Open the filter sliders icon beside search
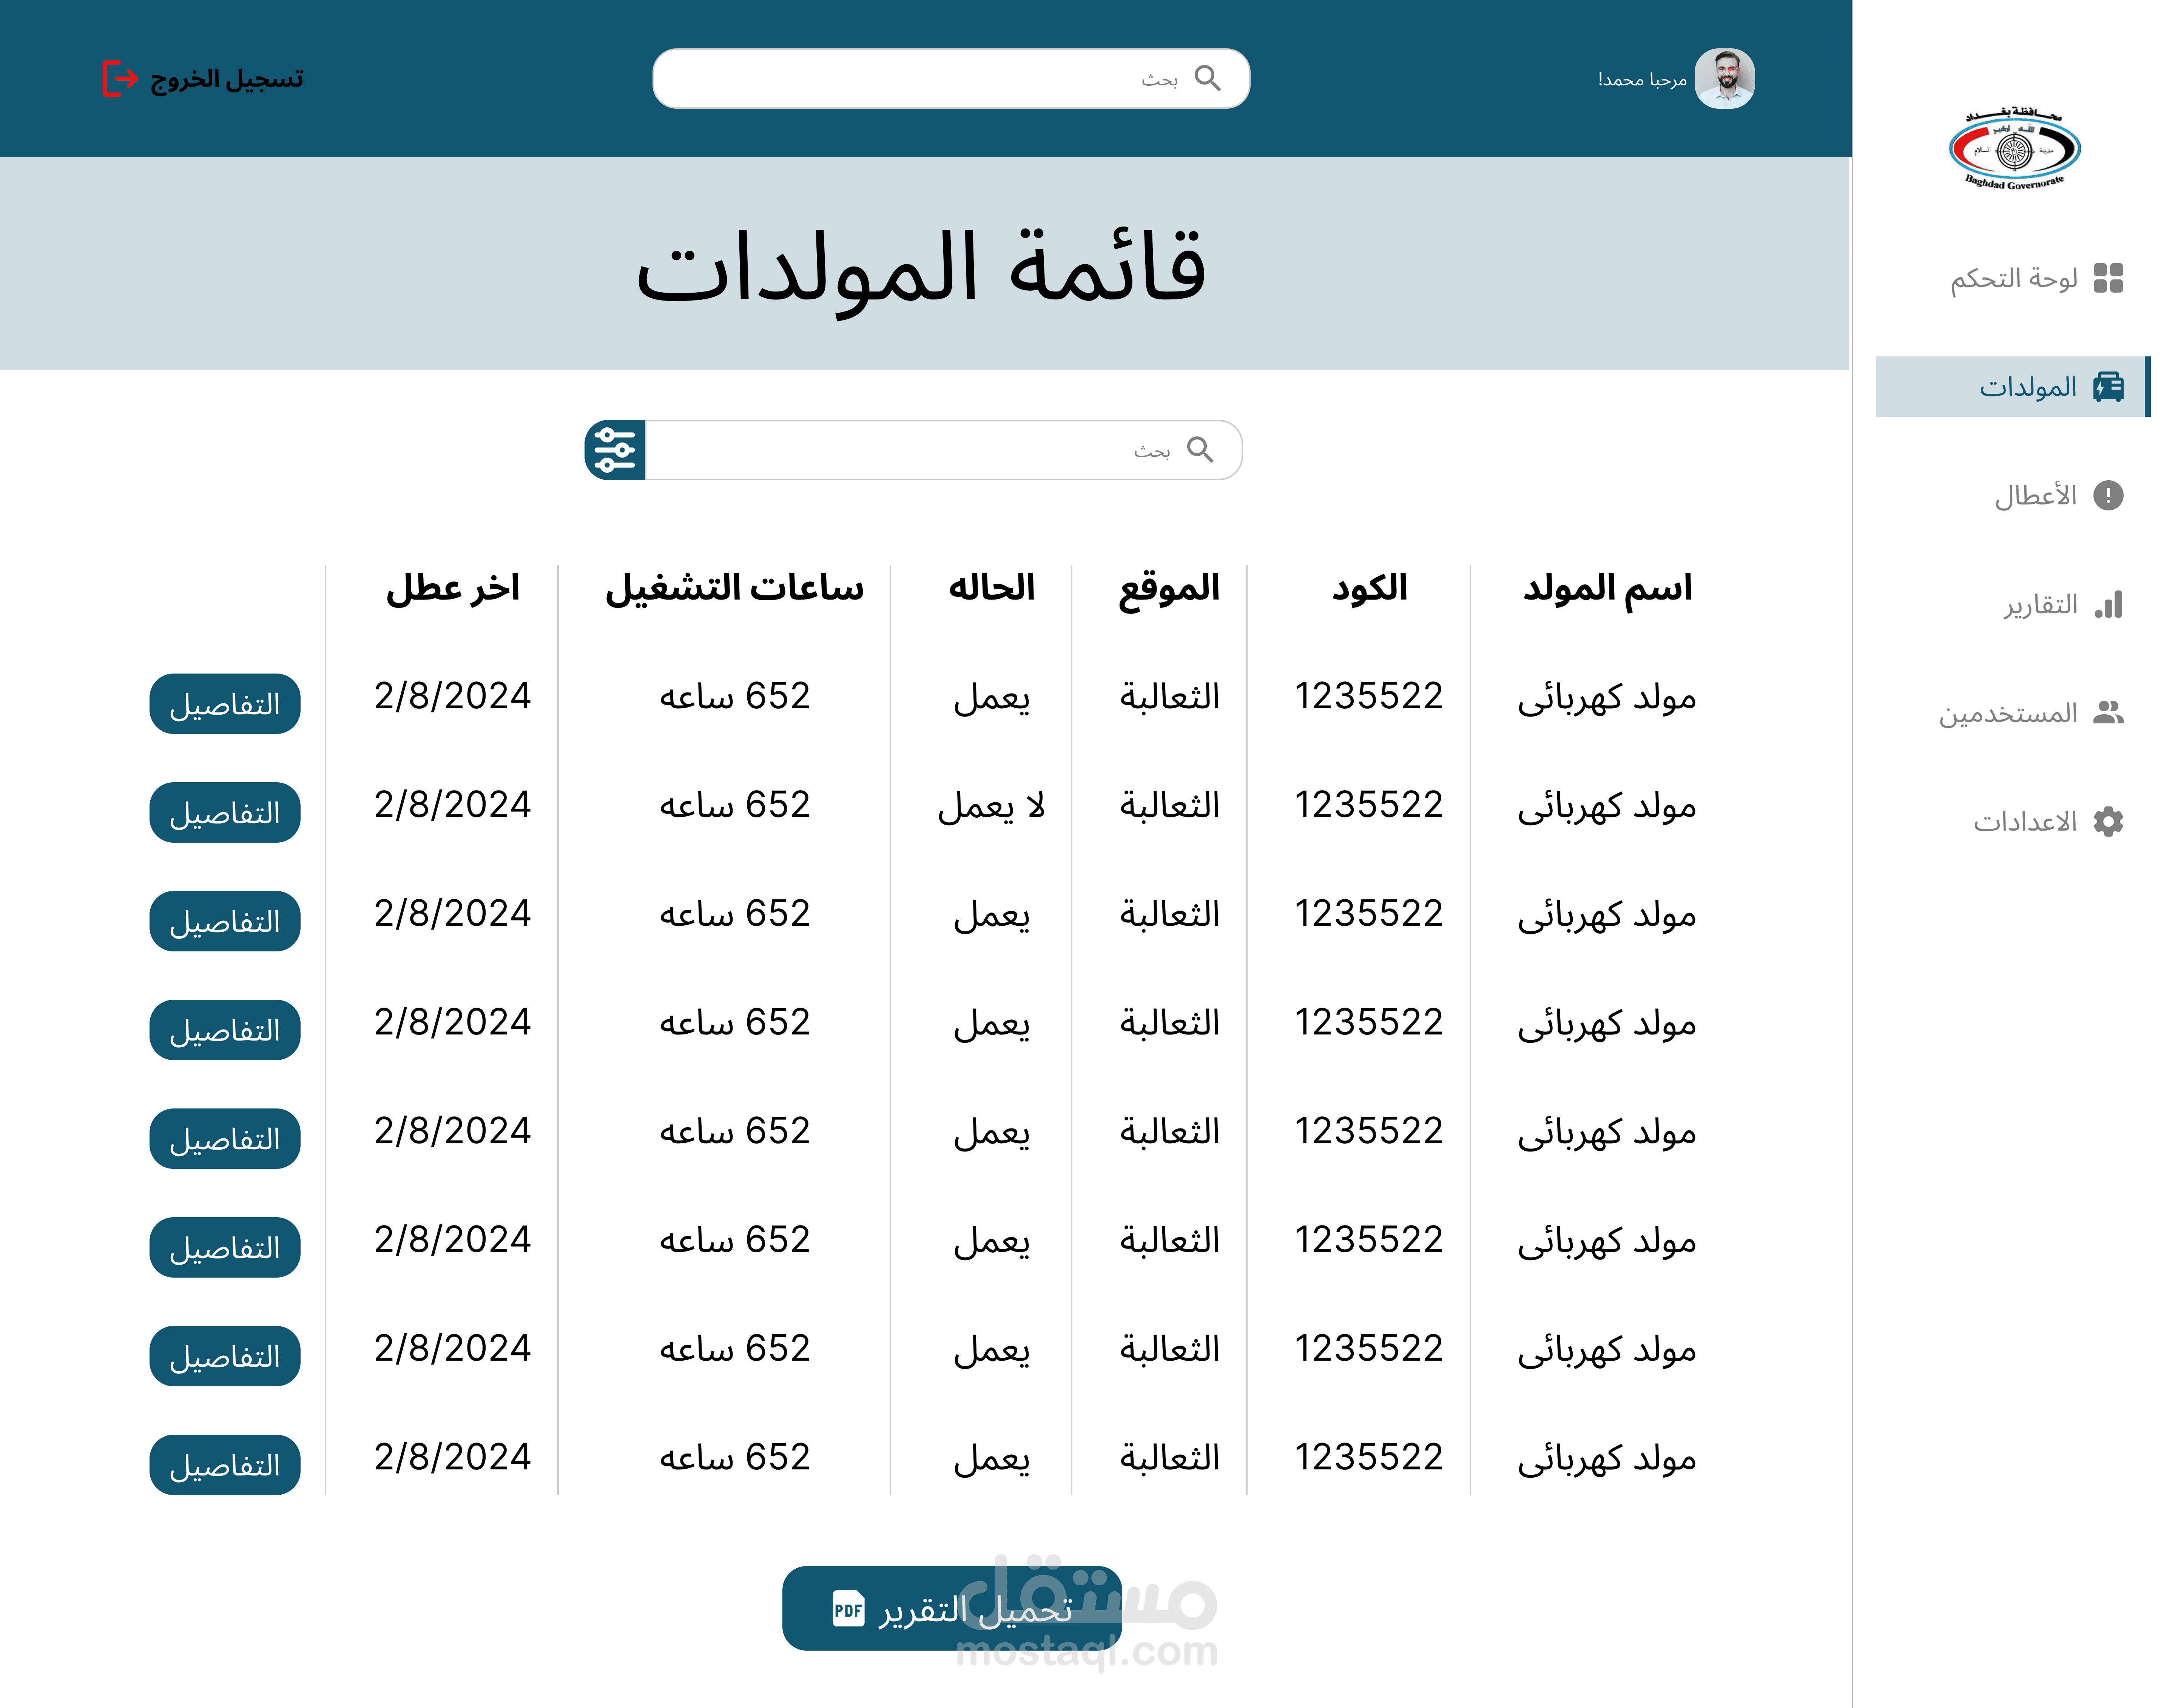 pos(615,450)
